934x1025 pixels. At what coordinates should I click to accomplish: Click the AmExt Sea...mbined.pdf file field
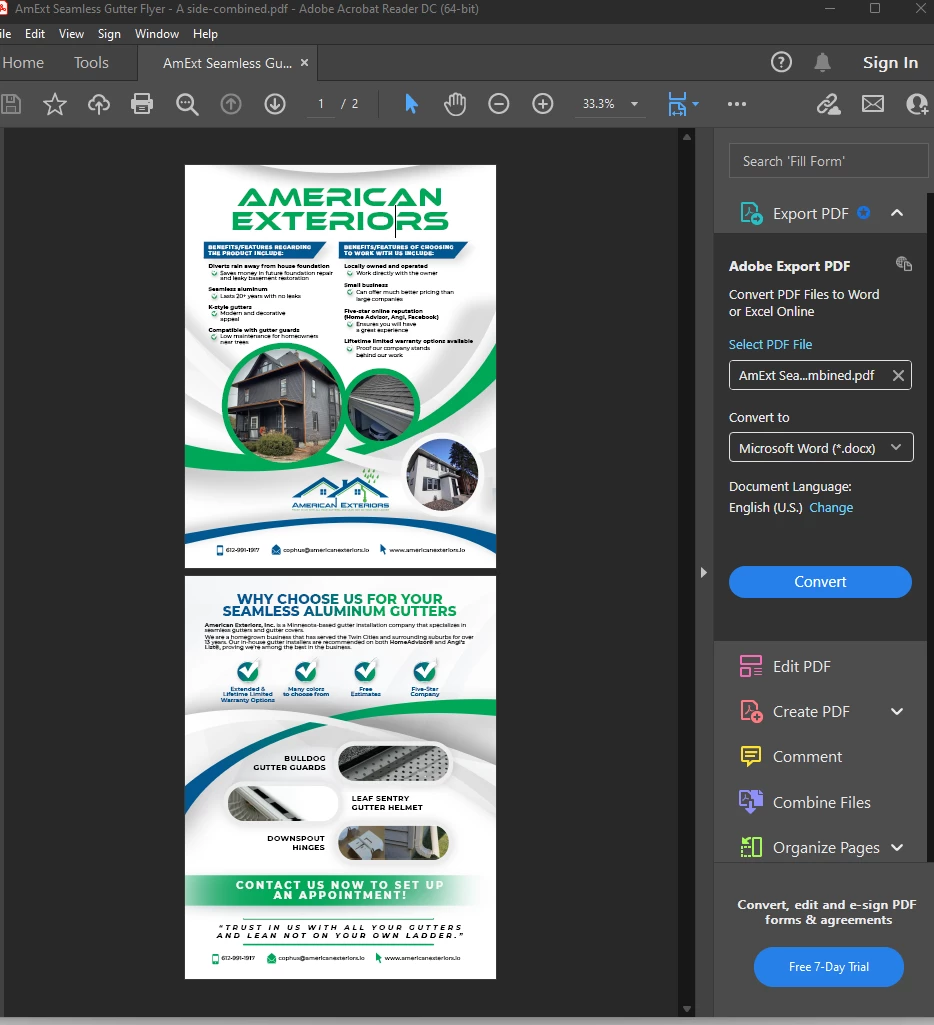coord(820,376)
